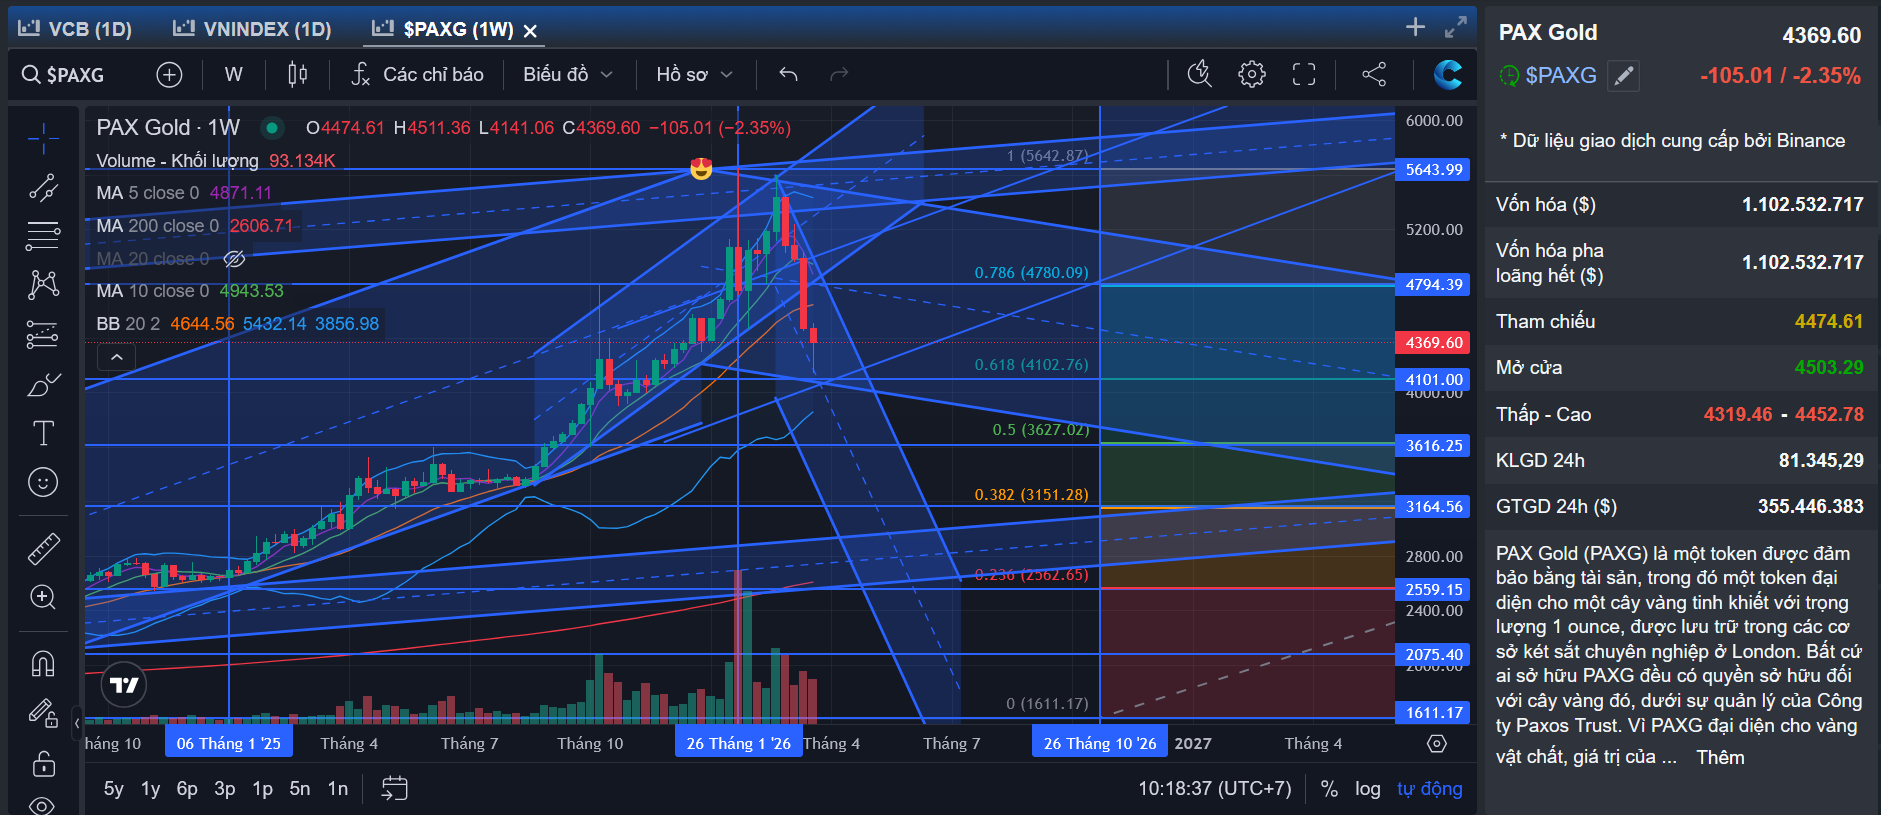This screenshot has height=815, width=1881.
Task: Click the PAX Gold · 1W legend title
Action: (168, 128)
